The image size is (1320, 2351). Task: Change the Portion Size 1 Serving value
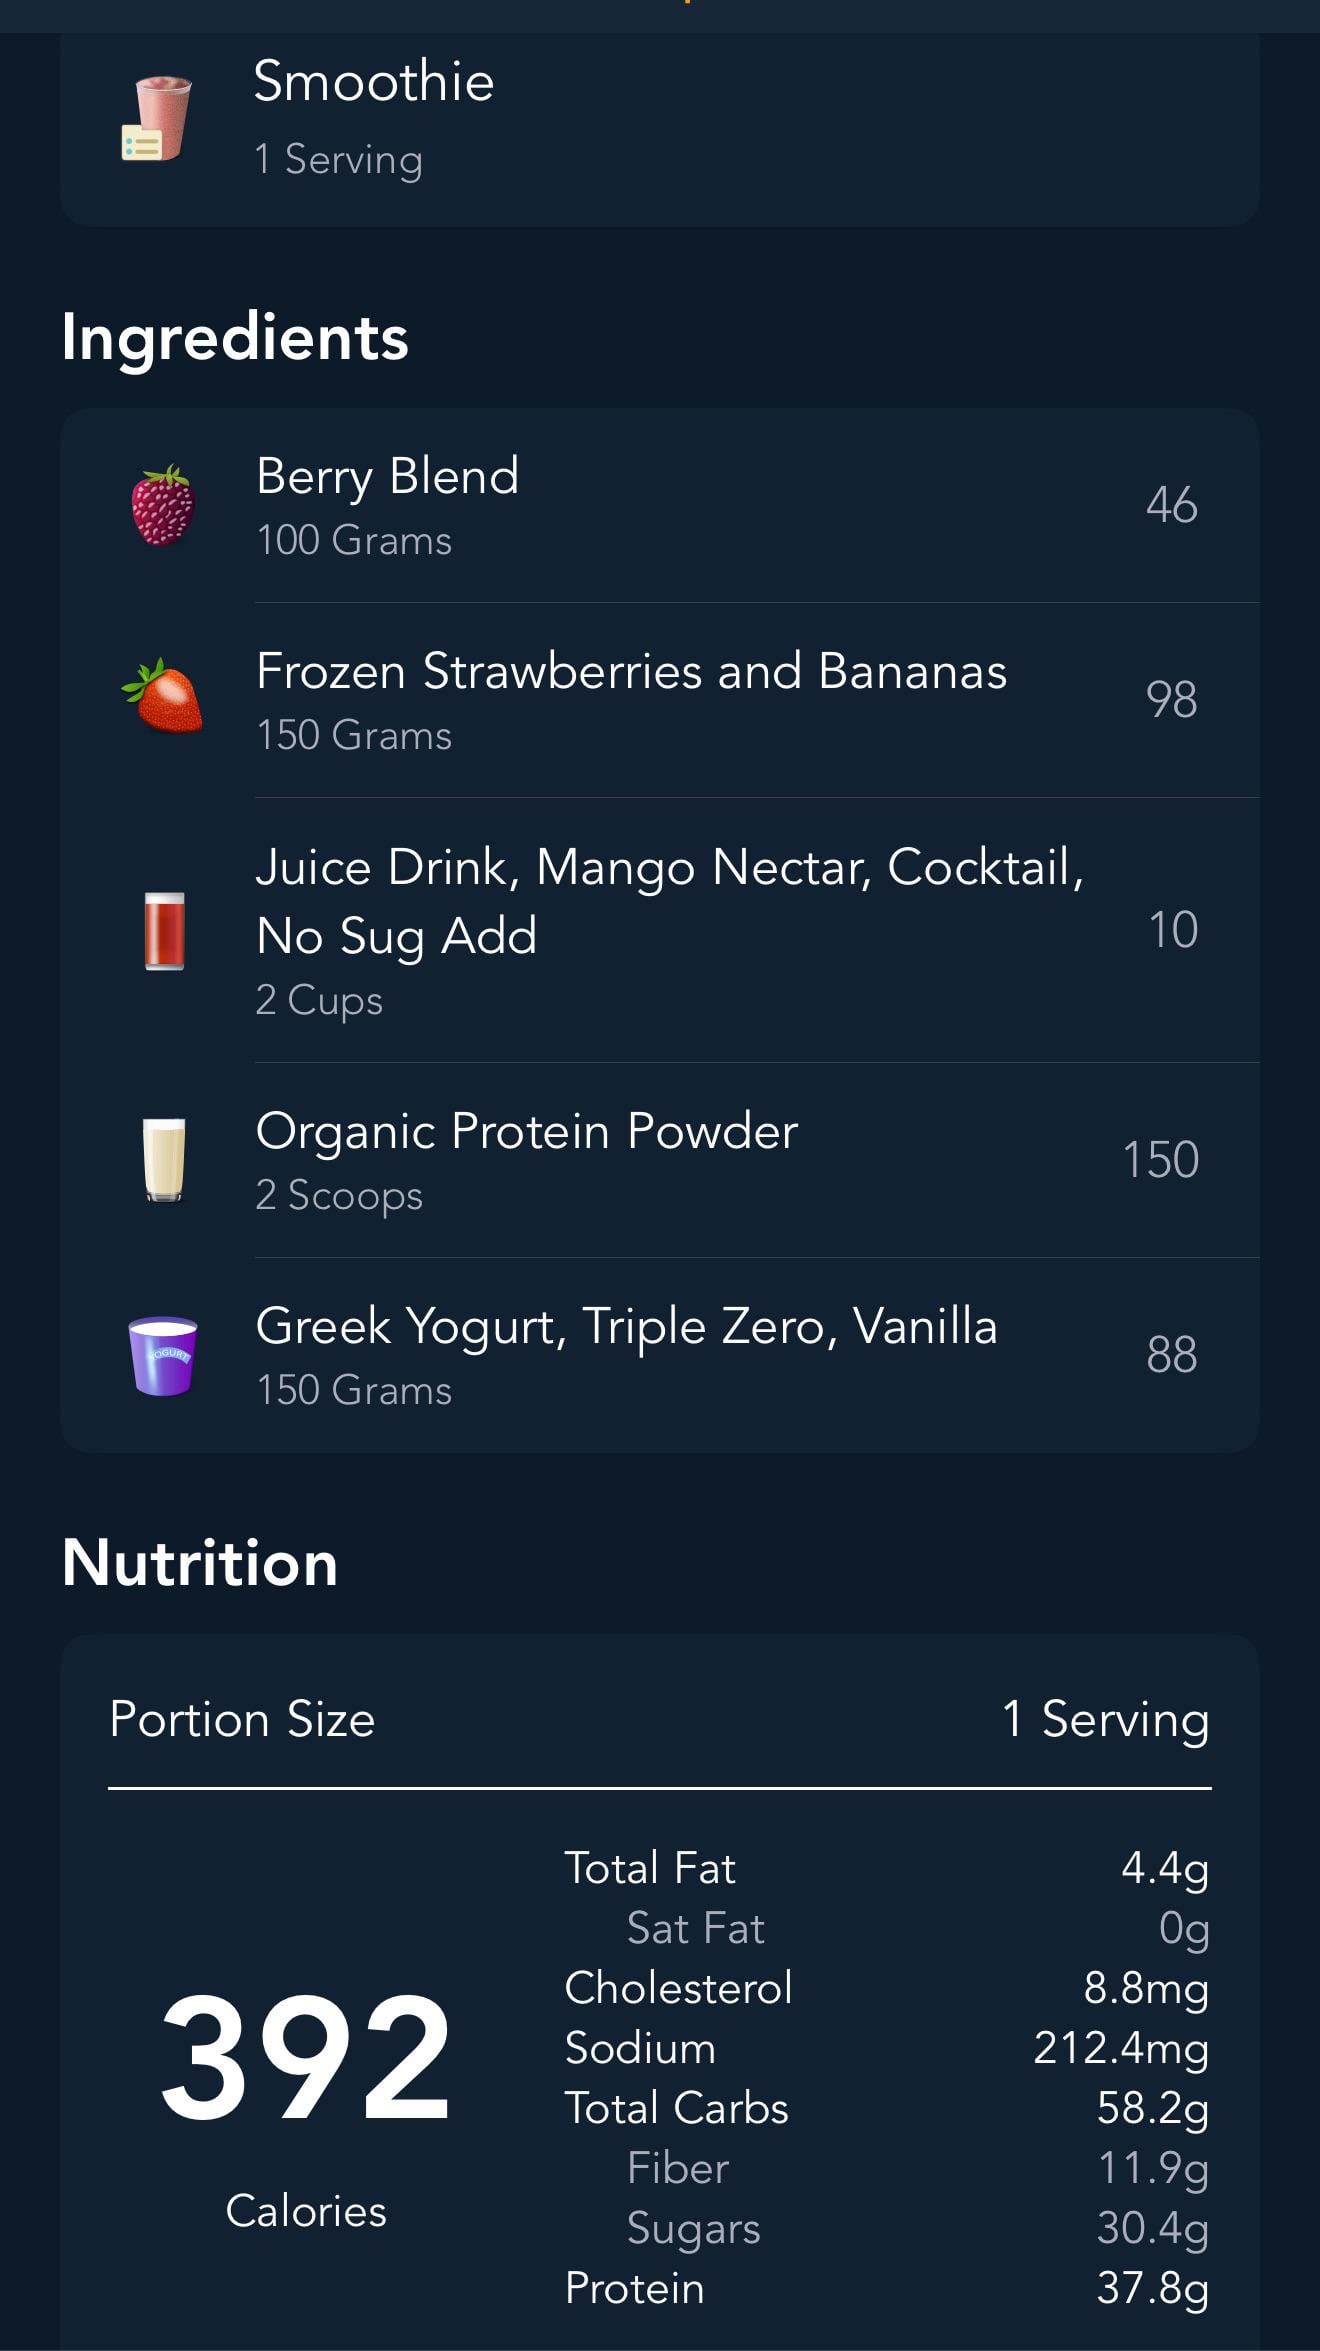pos(1105,1719)
